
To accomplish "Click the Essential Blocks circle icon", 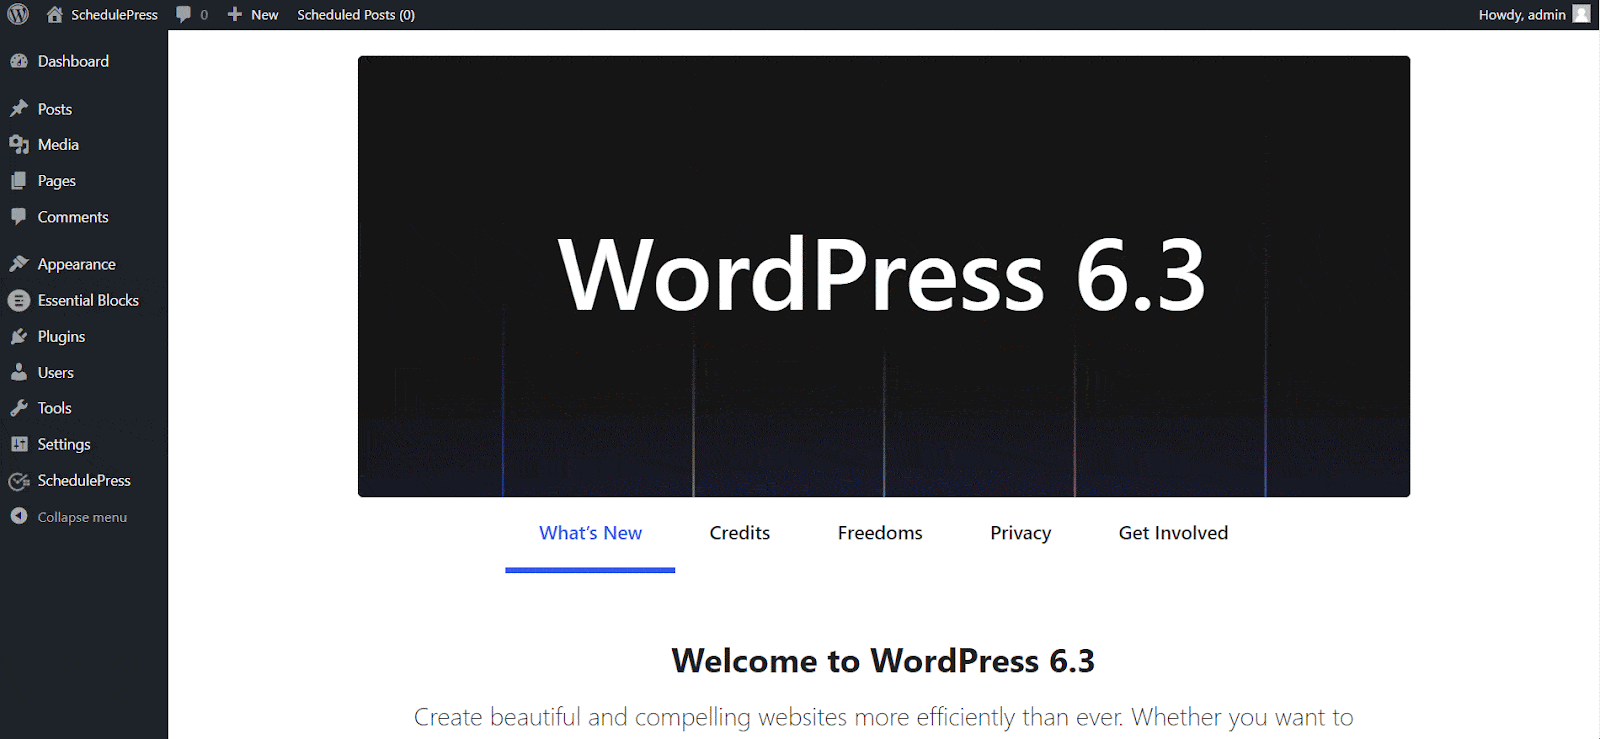I will (19, 300).
